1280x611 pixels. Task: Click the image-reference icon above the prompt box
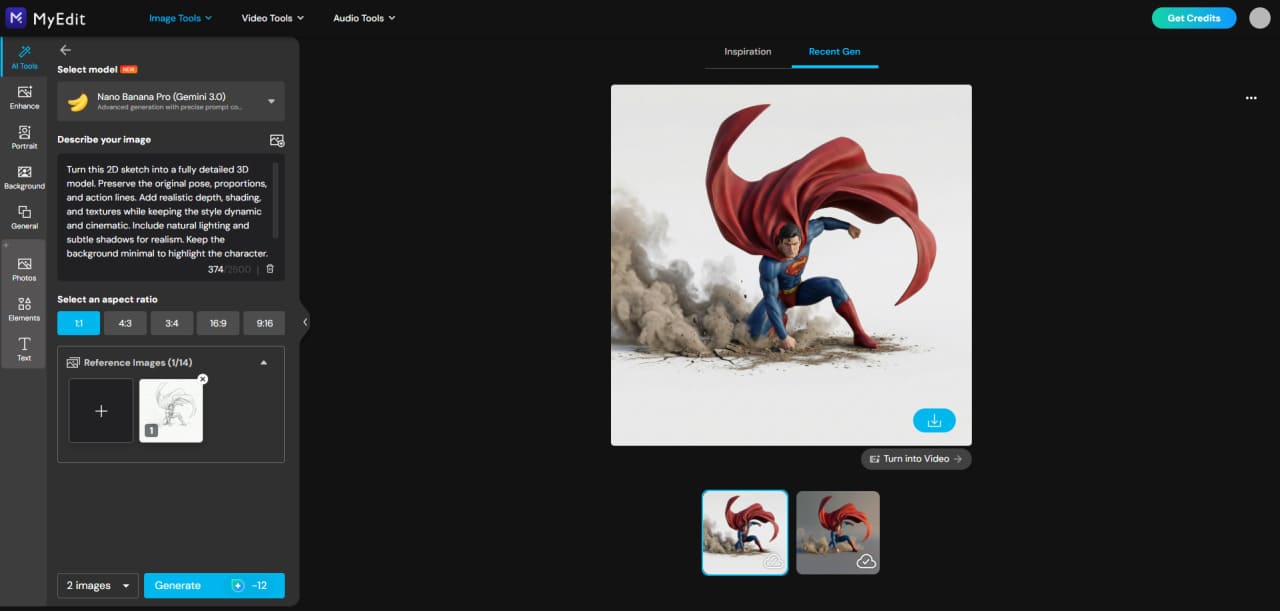tap(277, 140)
